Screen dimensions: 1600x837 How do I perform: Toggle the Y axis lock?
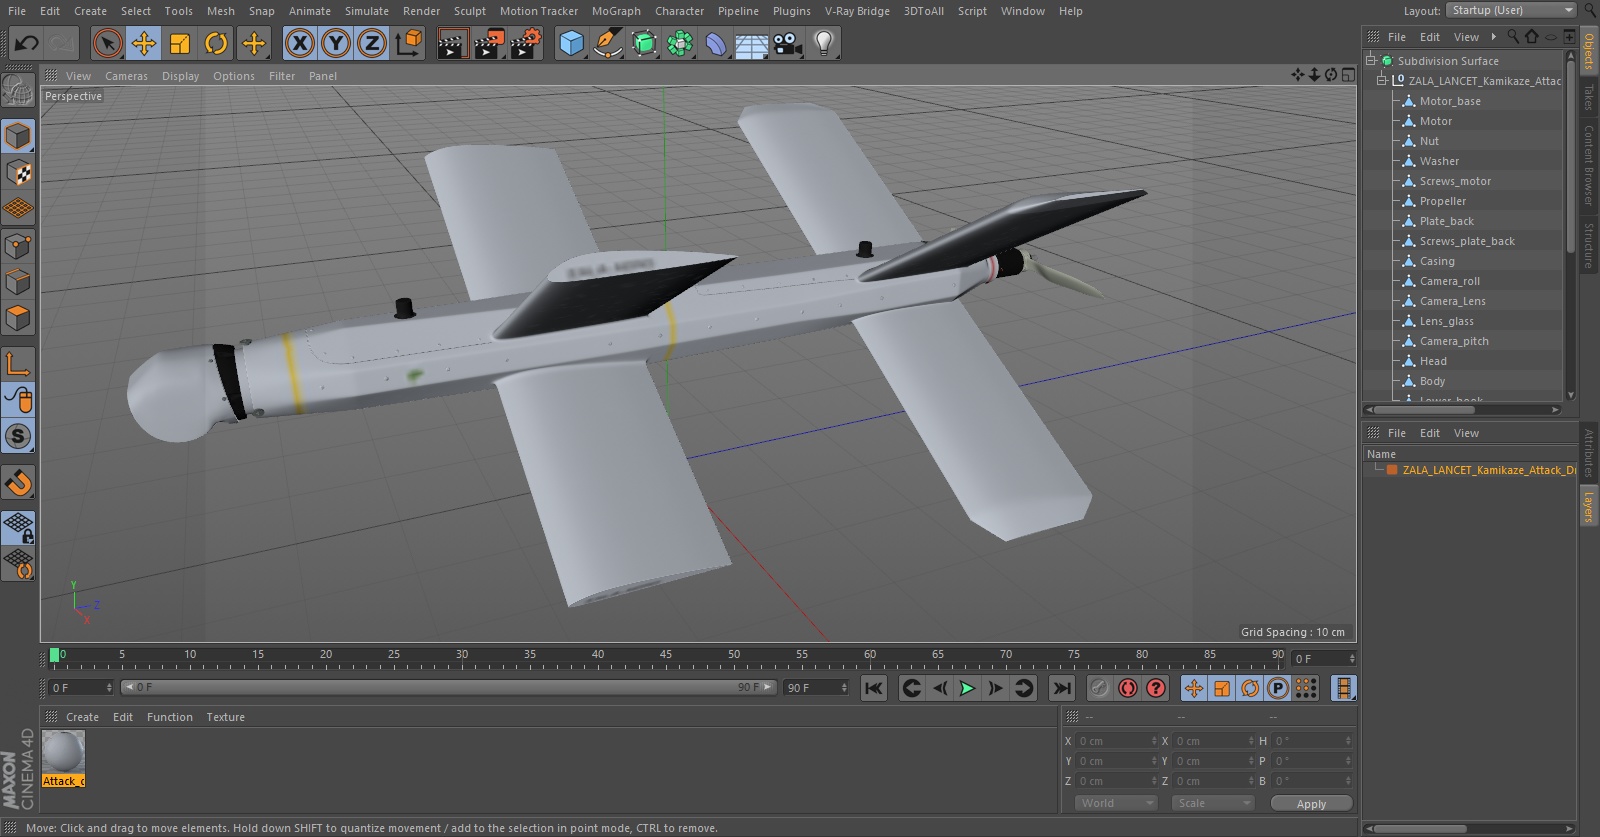click(x=336, y=43)
